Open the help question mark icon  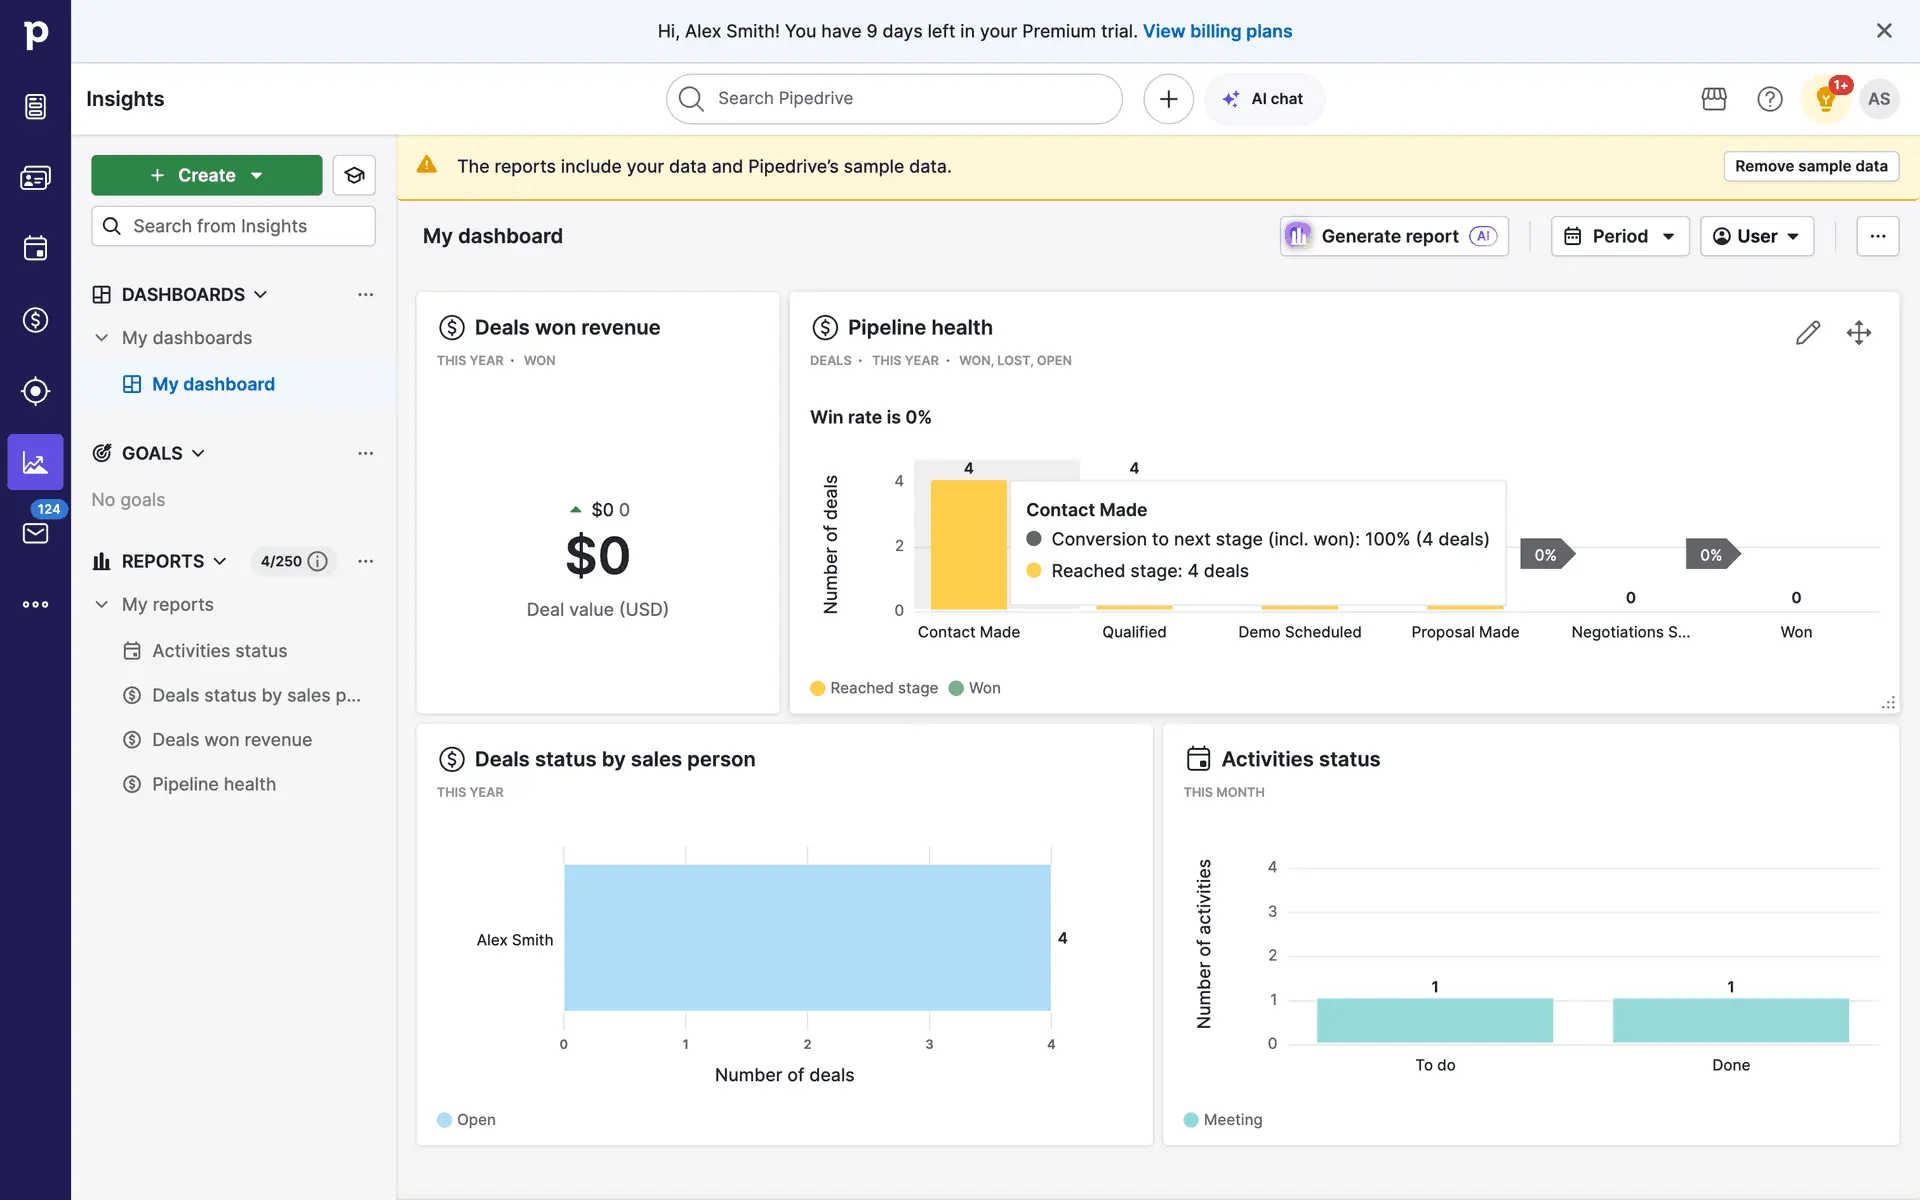(x=1770, y=99)
